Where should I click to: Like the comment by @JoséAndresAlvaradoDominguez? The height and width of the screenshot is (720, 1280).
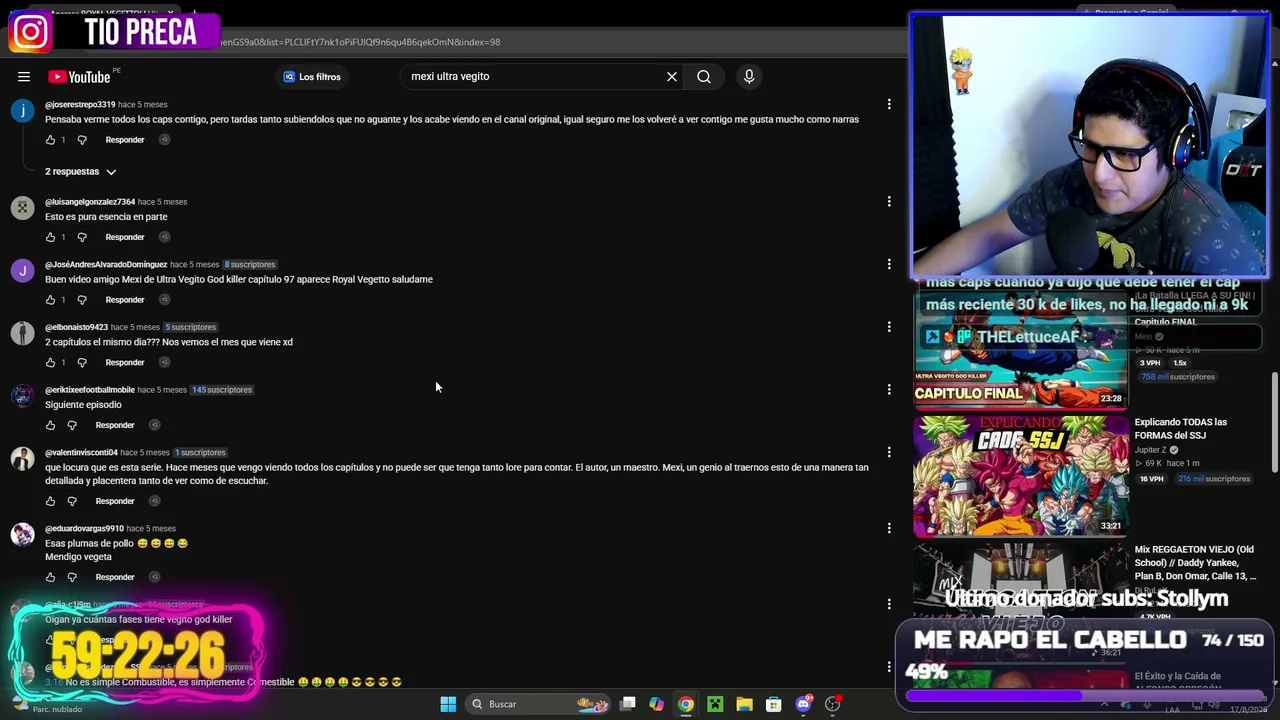(x=50, y=300)
